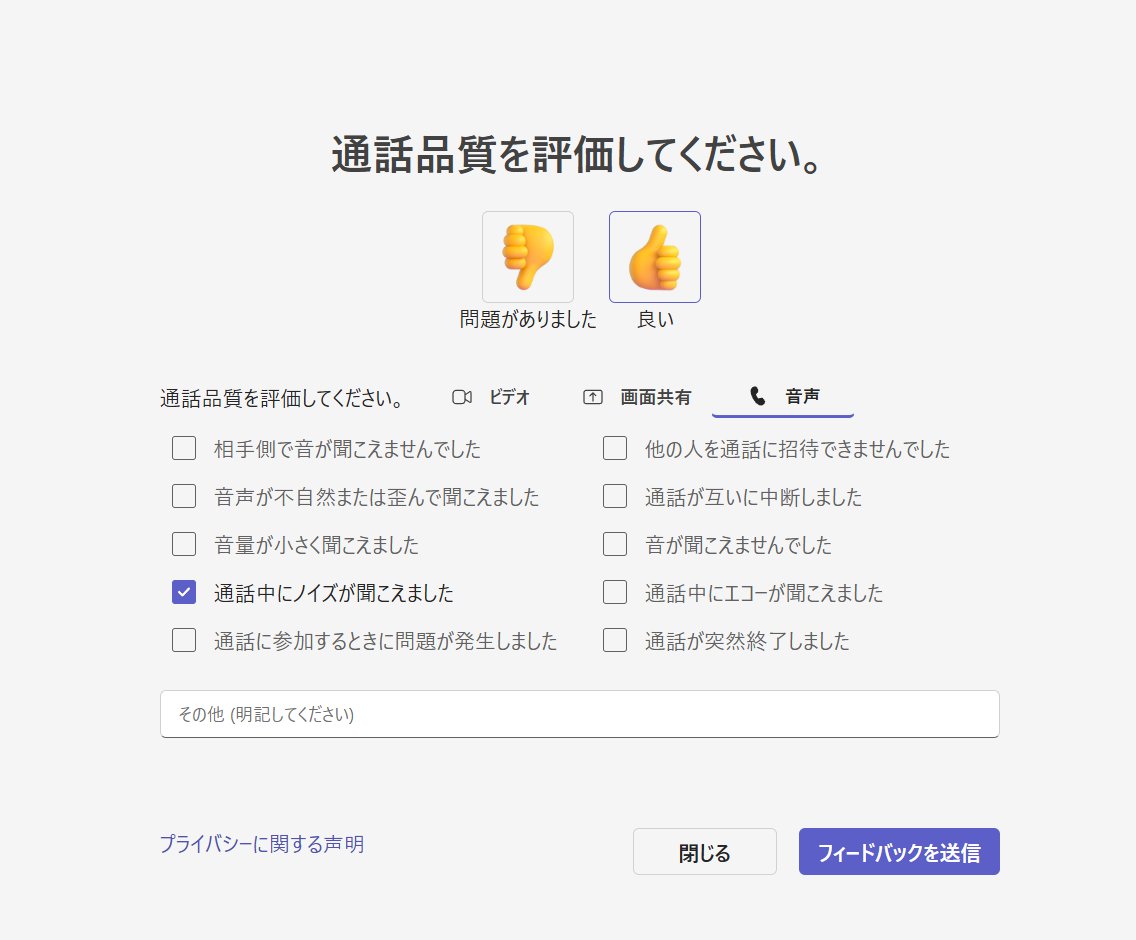Check 通話に参加するときに問題が発生しました
The image size is (1136, 940).
(x=184, y=641)
